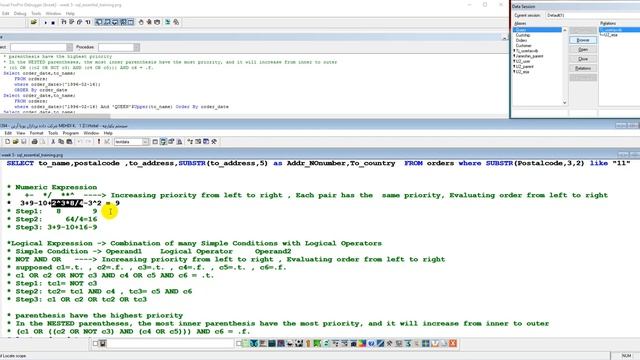
Task: Open View menu in main window
Action: click(x=20, y=133)
